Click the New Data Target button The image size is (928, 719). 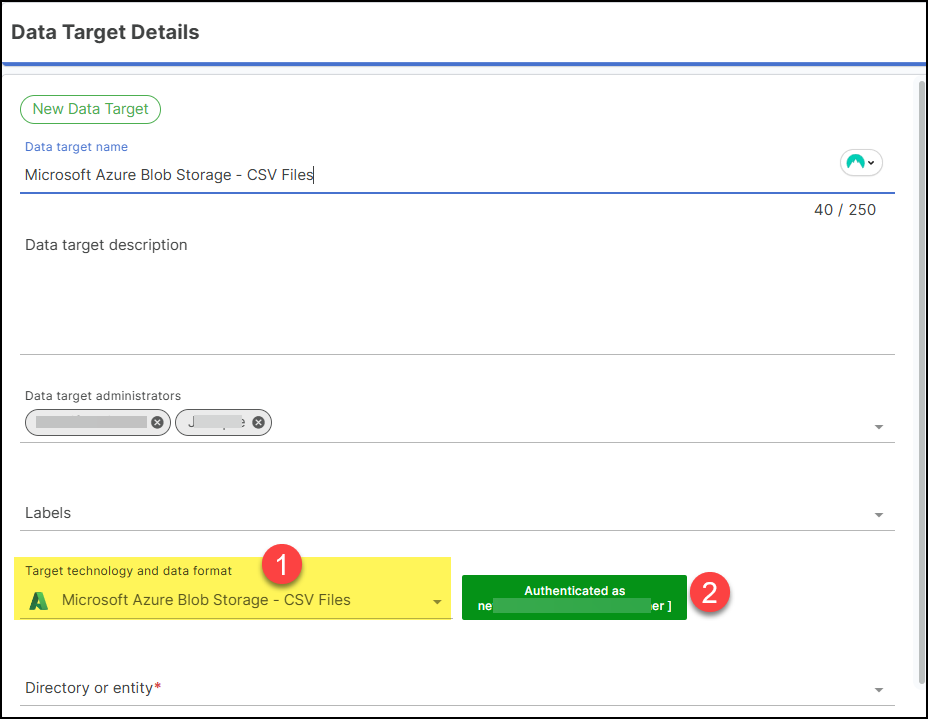91,109
